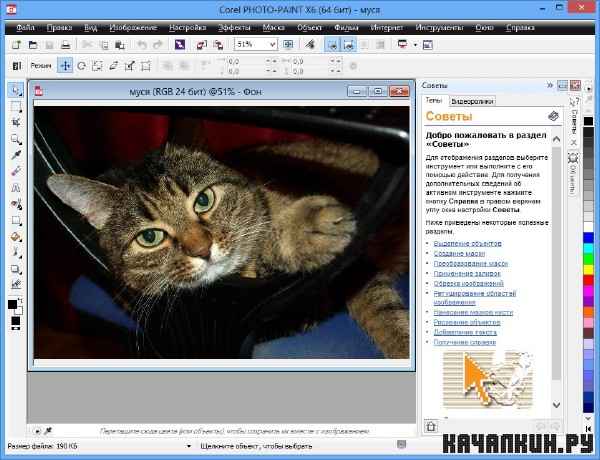Image resolution: width=600 pixels, height=460 pixels.
Task: Pick the green swatch in color palette
Action: coord(589,259)
